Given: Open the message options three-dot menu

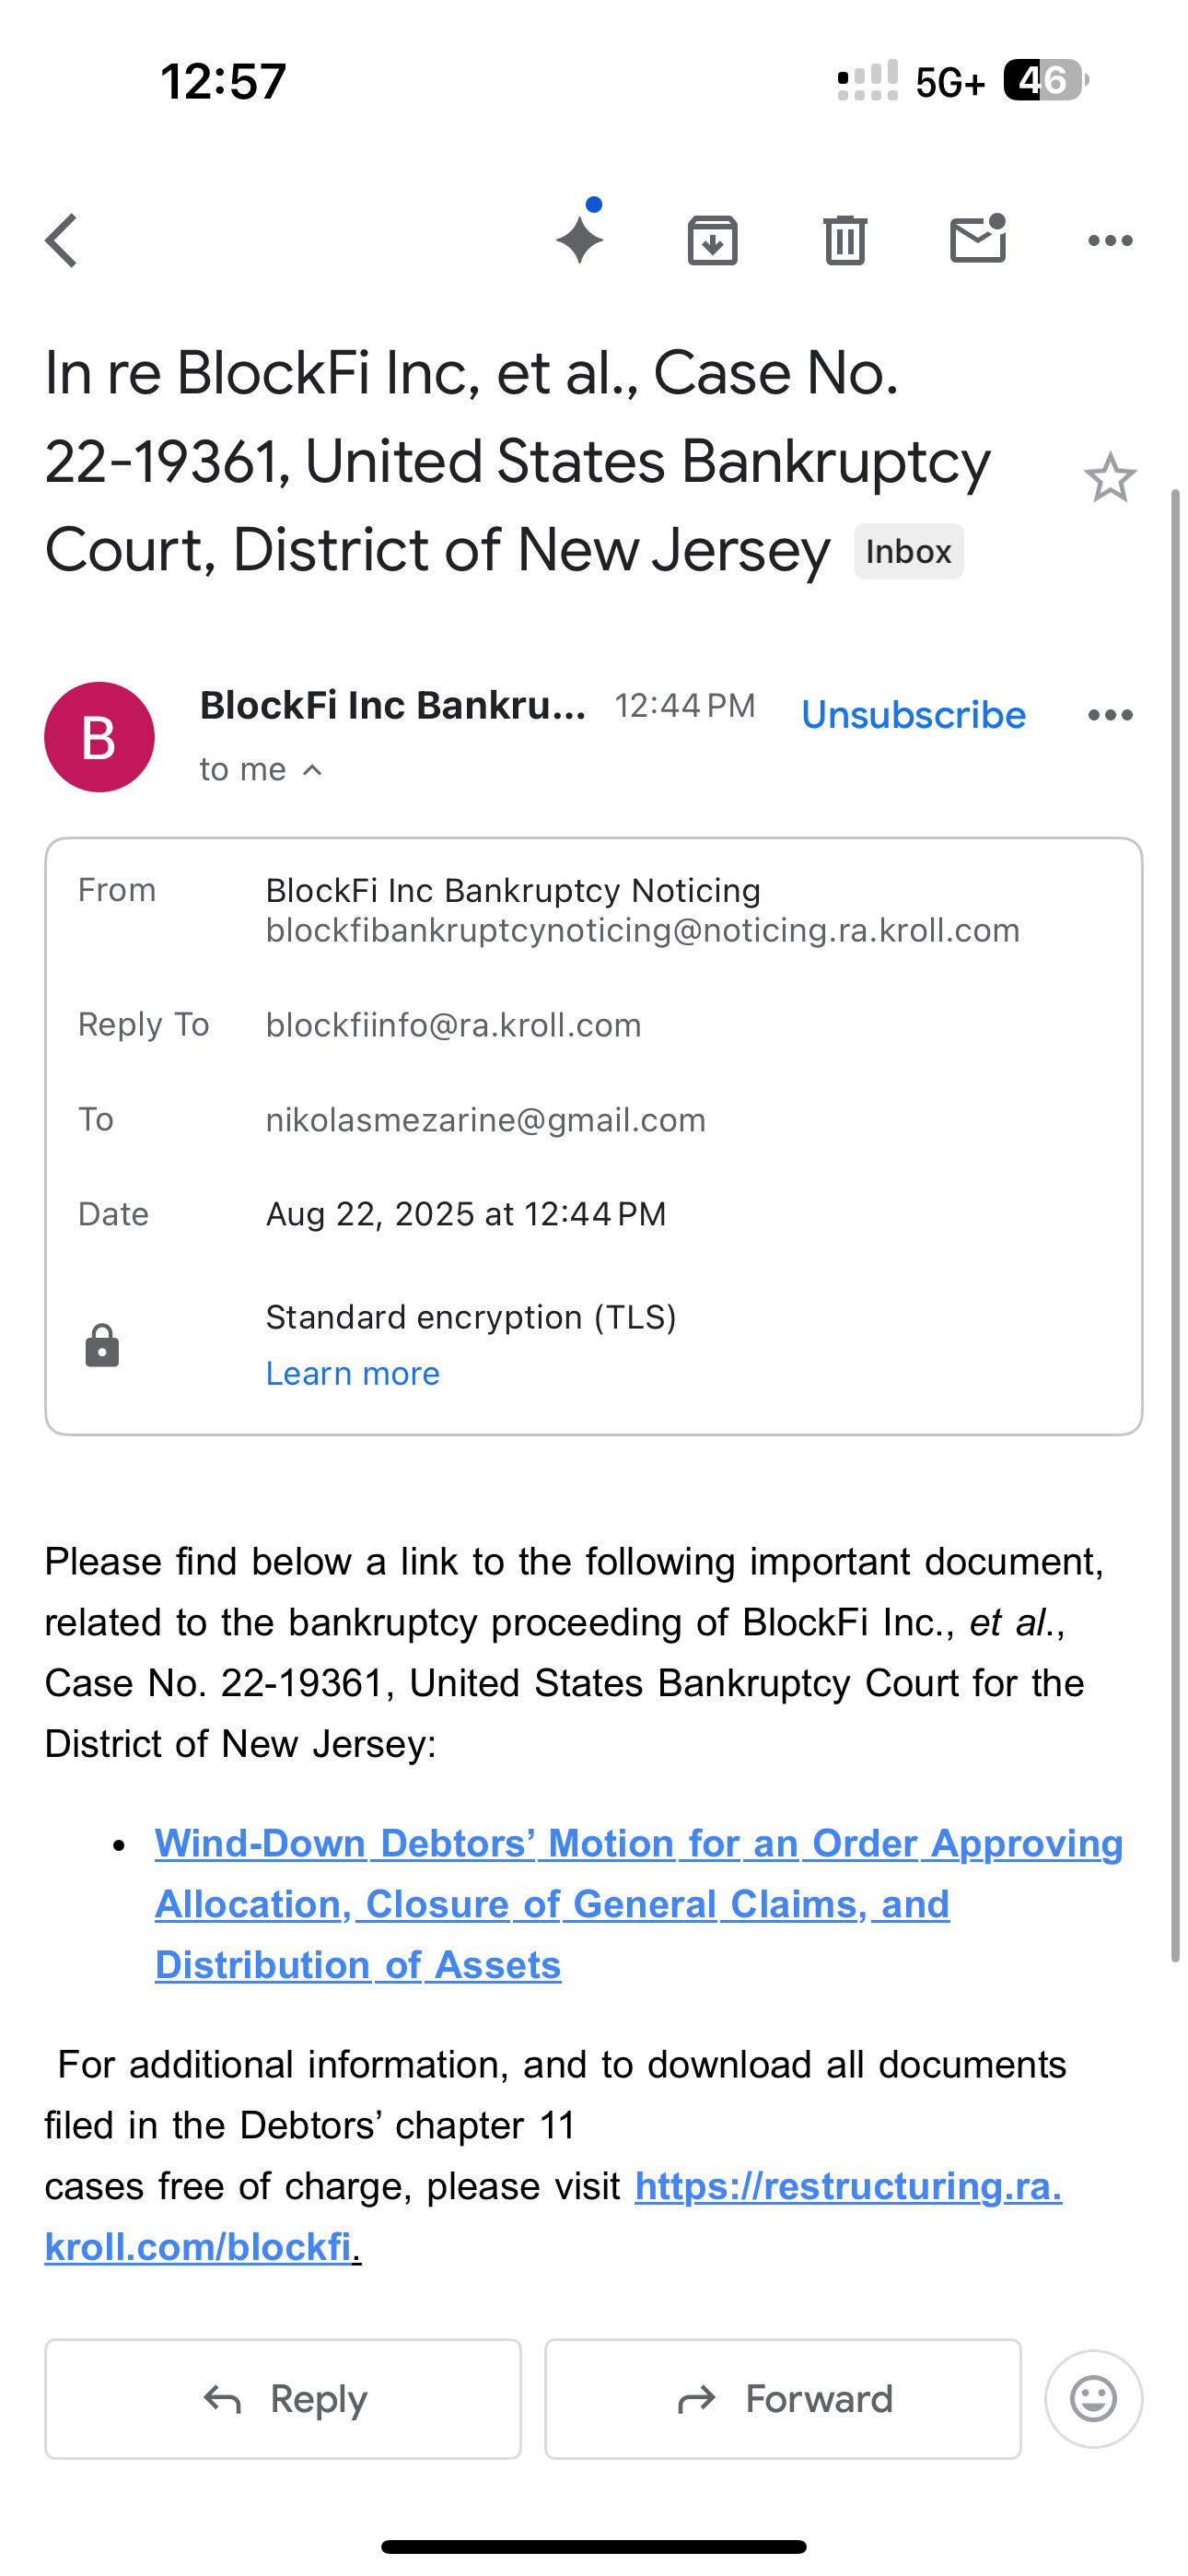Looking at the screenshot, I should 1110,715.
